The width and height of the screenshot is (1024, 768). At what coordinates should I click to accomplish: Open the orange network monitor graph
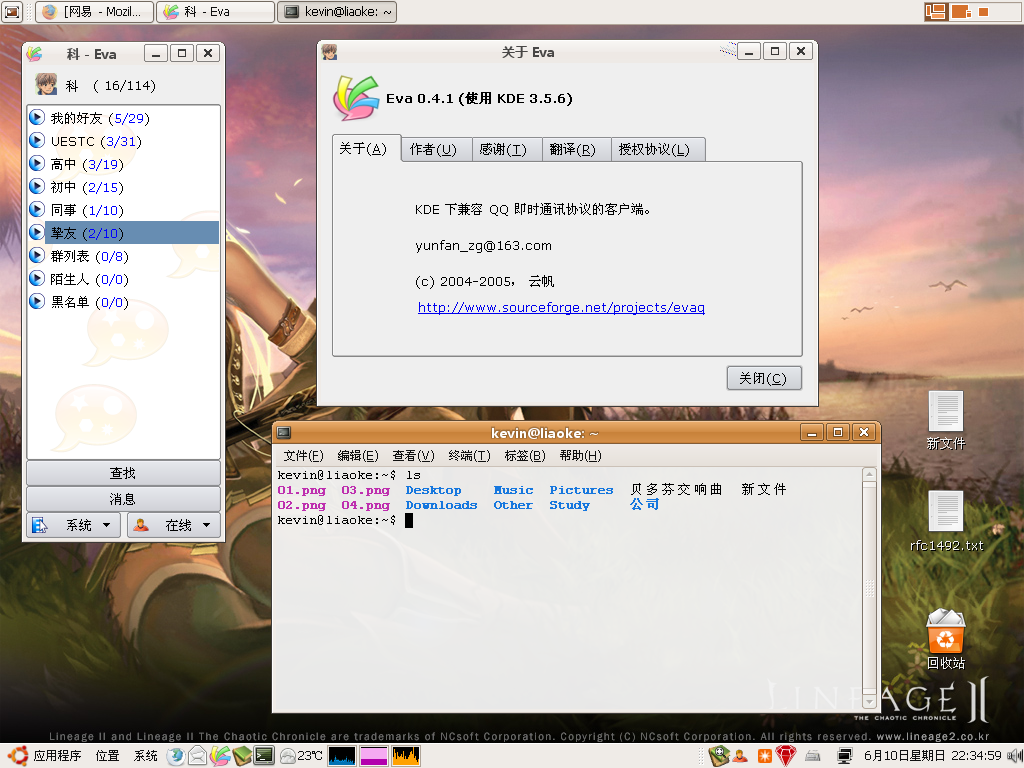click(406, 756)
